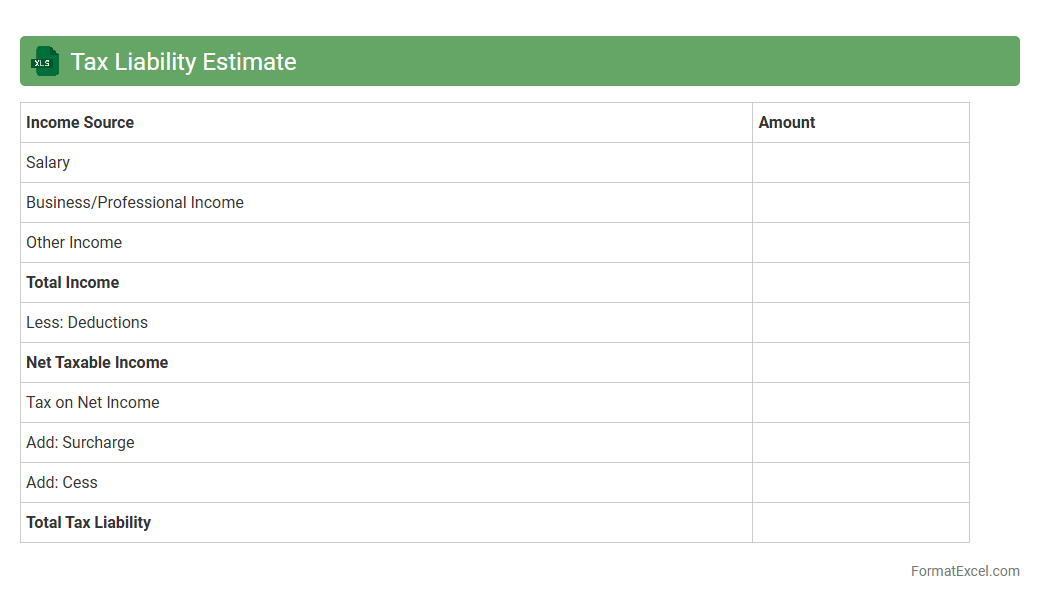Click the Net Taxable Income amount cell

(860, 362)
